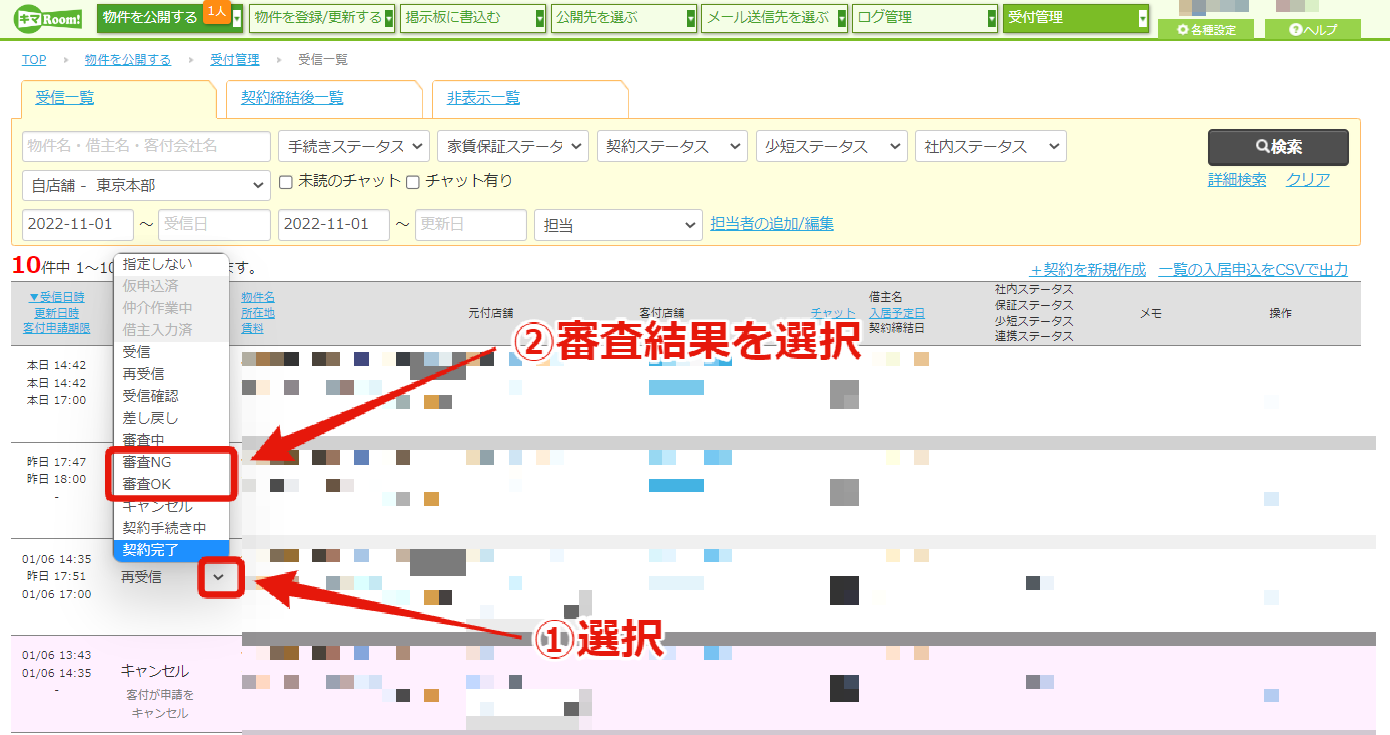
Task: Sort by 物件名 column header
Action: [258, 297]
